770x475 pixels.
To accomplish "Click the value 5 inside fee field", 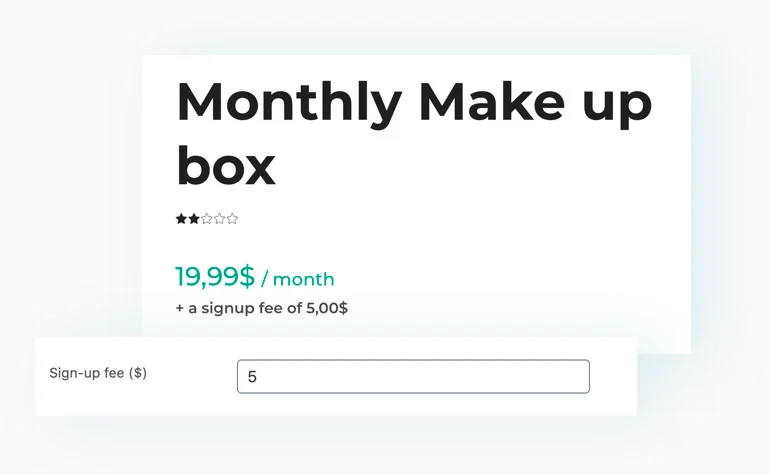I will [252, 377].
